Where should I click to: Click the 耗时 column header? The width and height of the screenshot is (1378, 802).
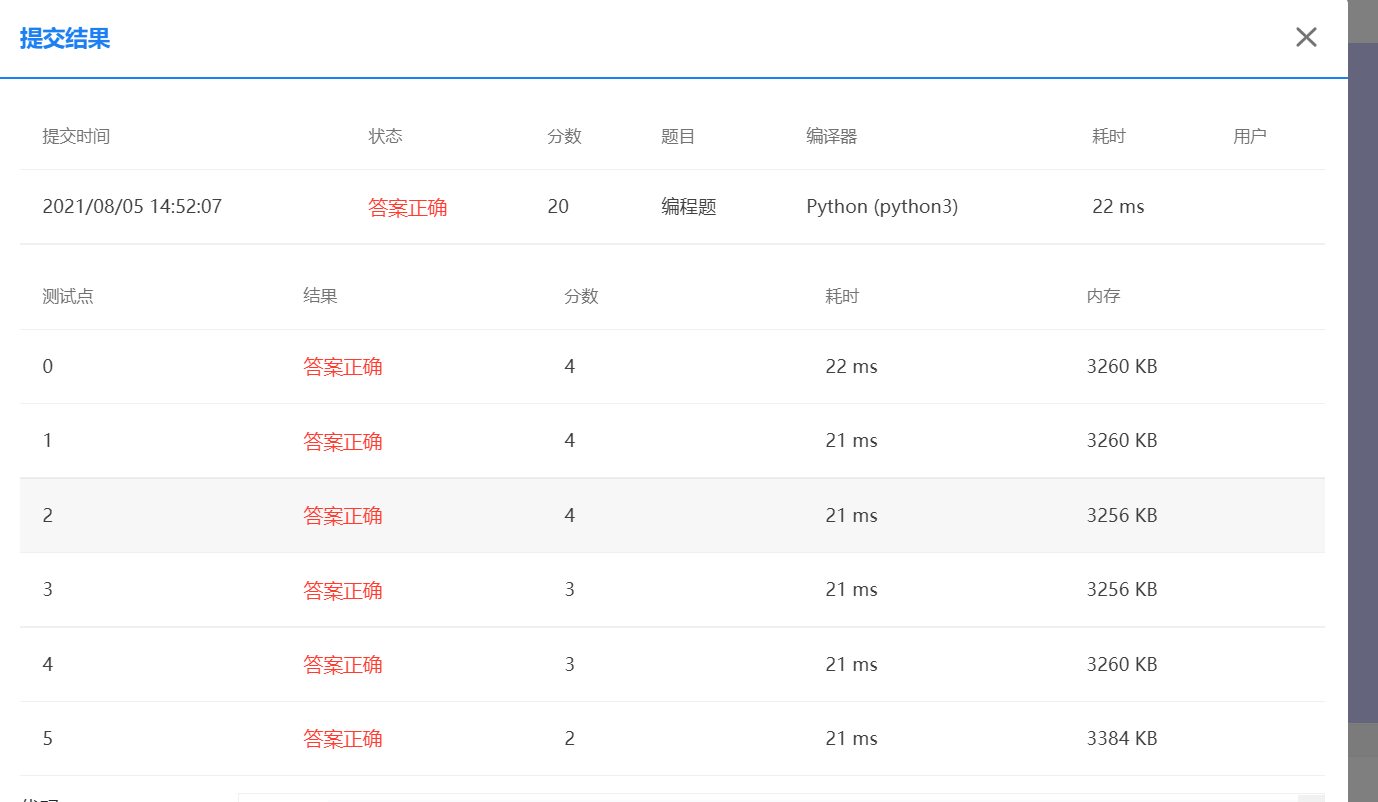(x=1108, y=136)
